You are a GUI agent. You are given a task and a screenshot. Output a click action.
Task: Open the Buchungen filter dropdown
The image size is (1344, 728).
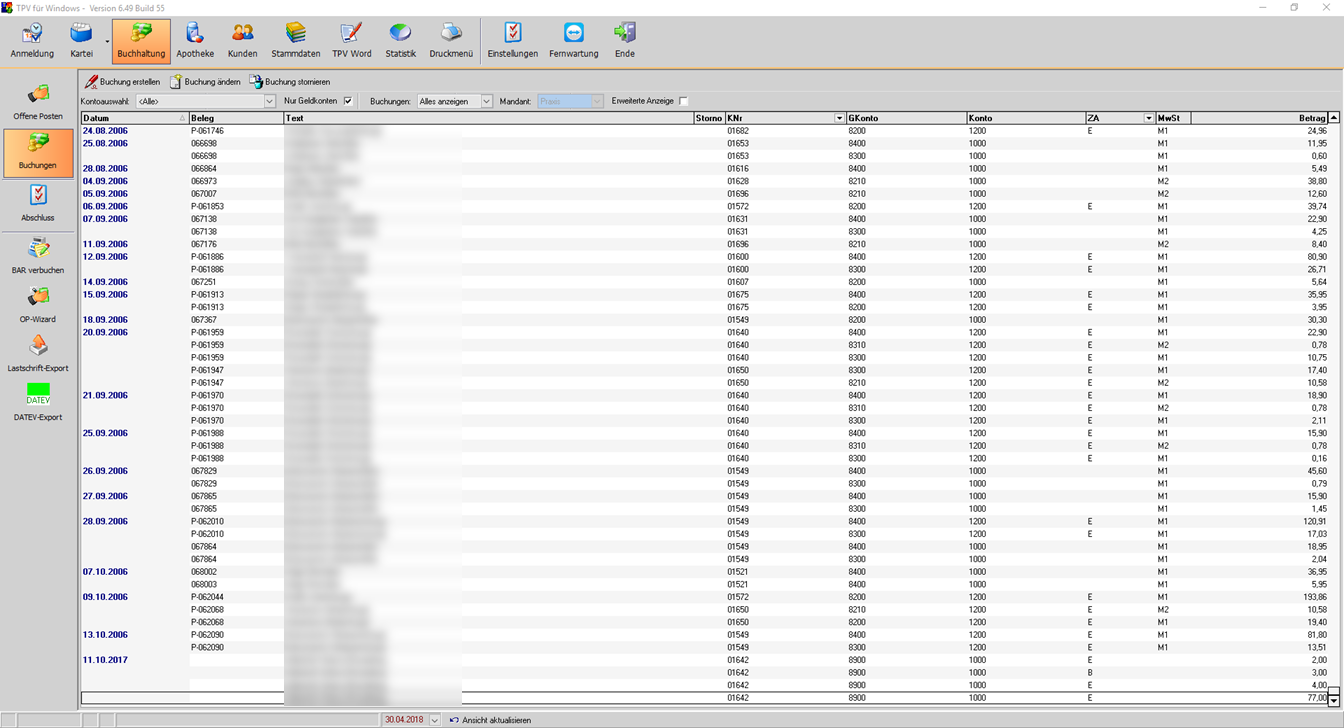coord(487,101)
